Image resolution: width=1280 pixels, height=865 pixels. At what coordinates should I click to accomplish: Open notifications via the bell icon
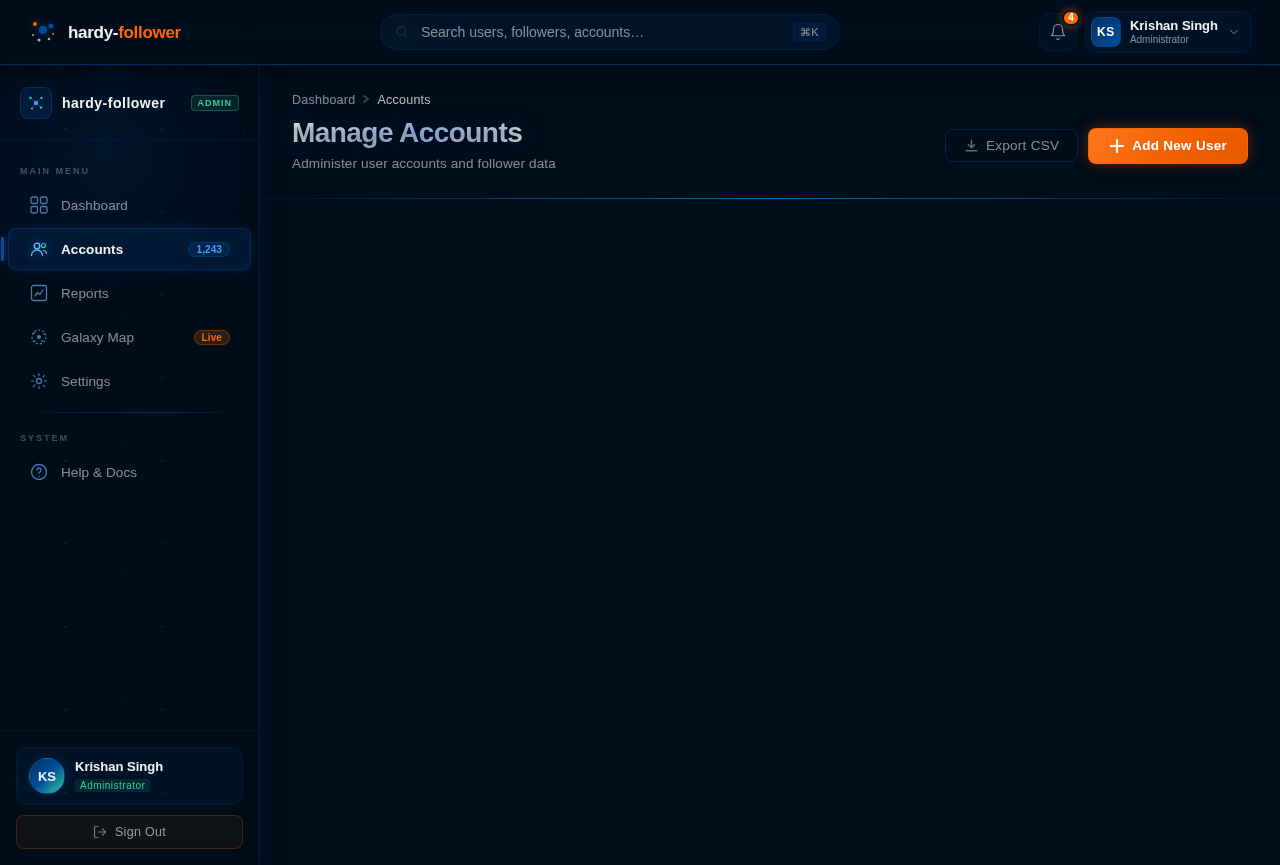coord(1057,32)
